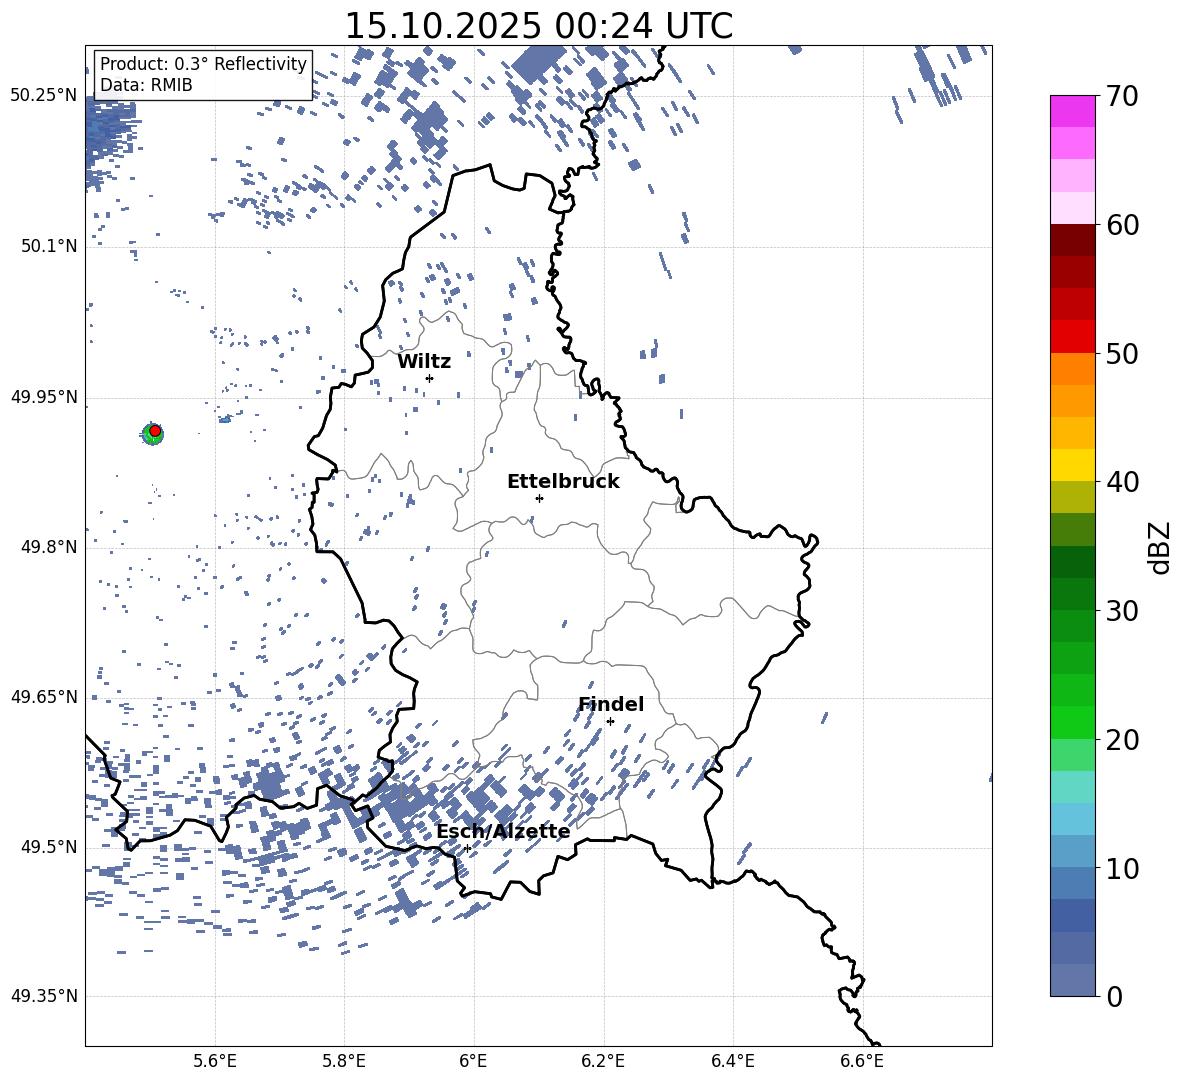Click the 6.2°E longitude tick label

pyautogui.click(x=603, y=1061)
